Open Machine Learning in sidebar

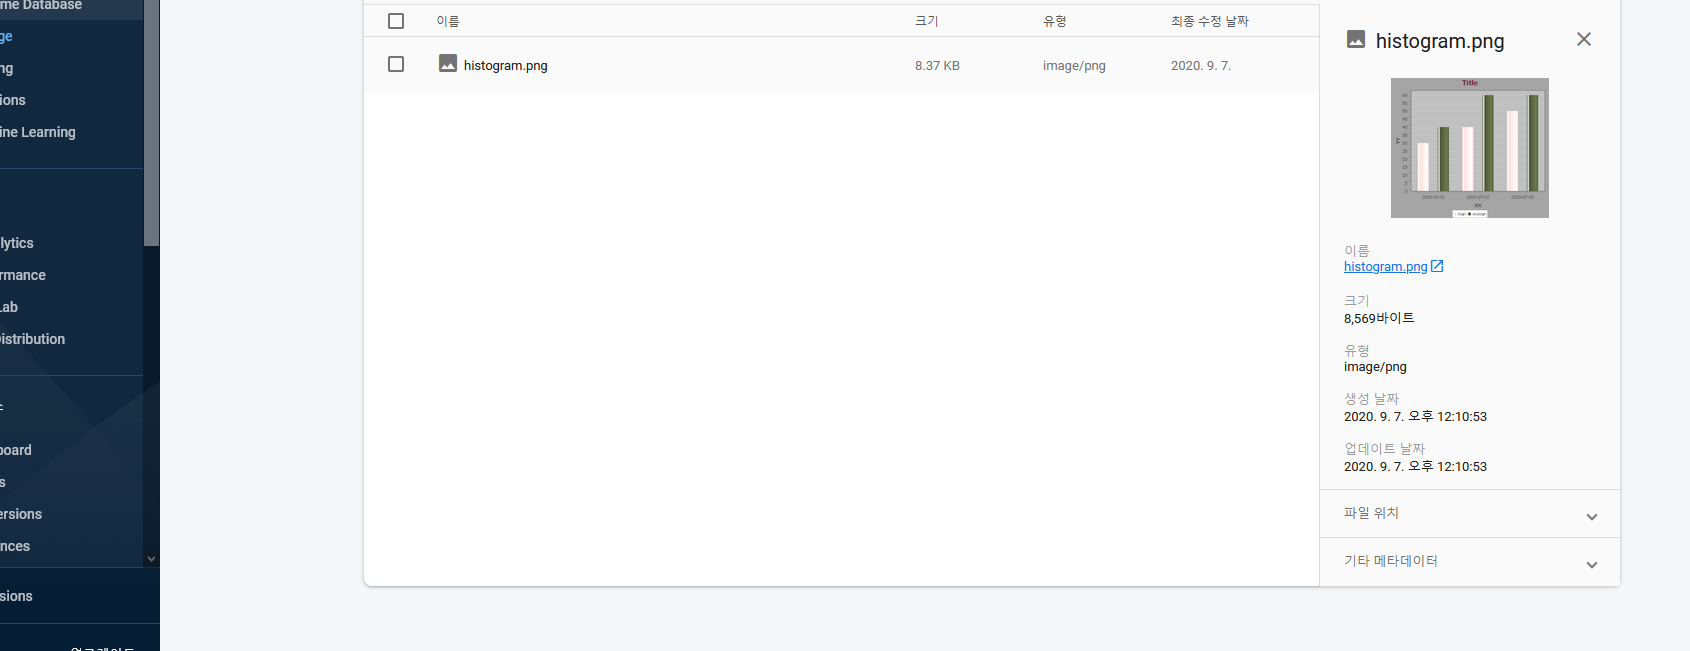click(38, 132)
